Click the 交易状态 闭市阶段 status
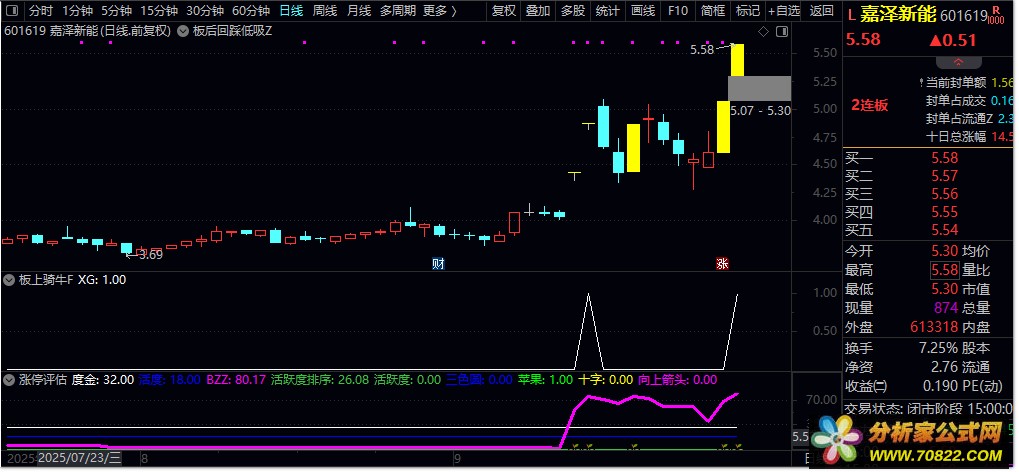The width and height of the screenshot is (1019, 472). pos(929,409)
